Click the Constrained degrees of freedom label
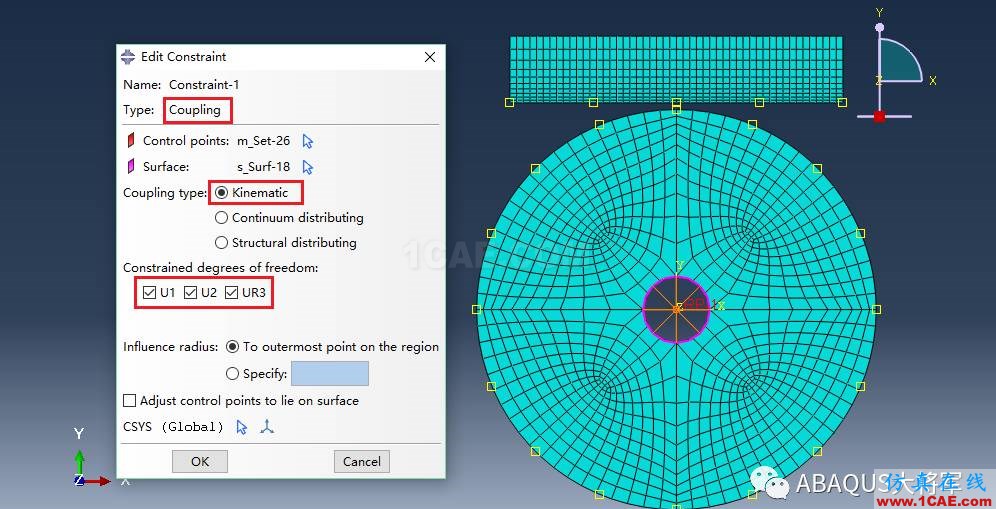The image size is (996, 509). (x=220, y=268)
